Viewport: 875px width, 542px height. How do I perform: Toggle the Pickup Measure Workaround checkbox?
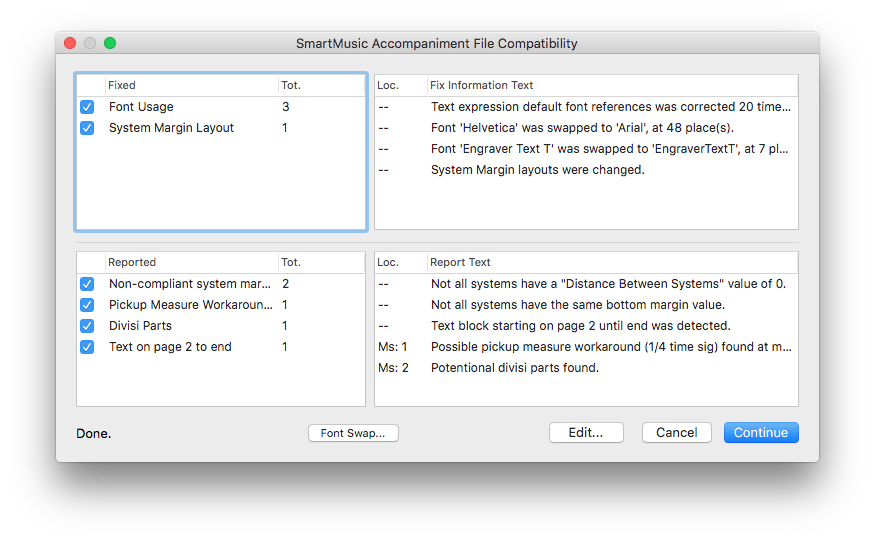(x=87, y=305)
